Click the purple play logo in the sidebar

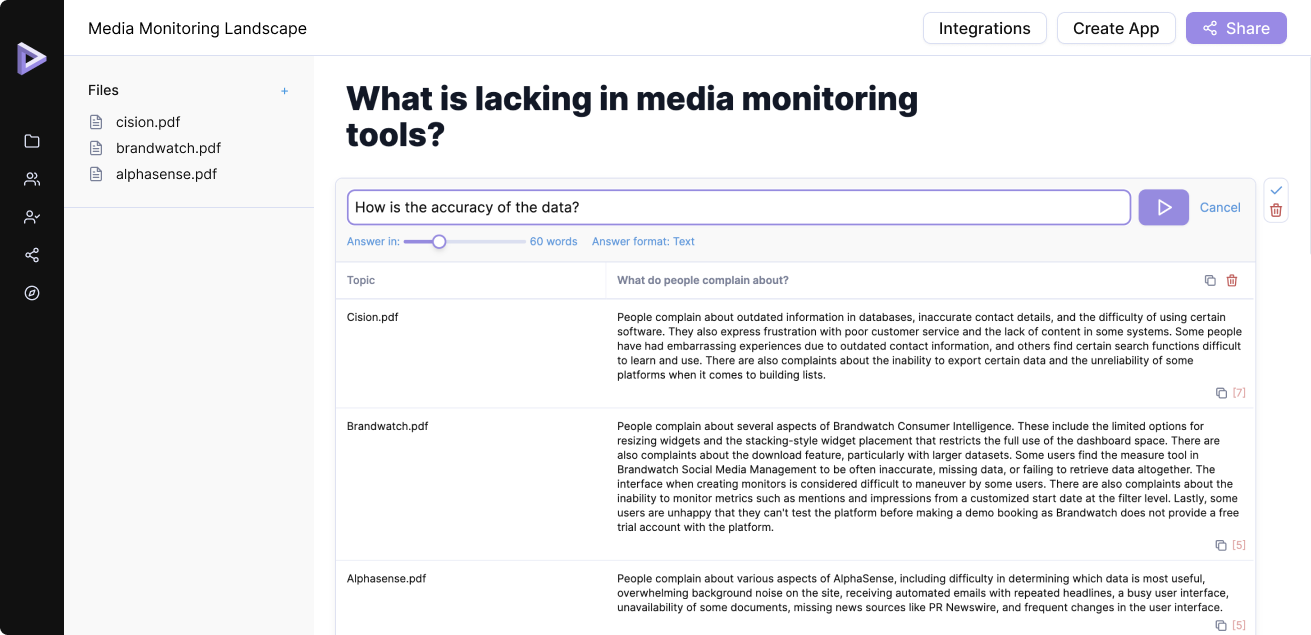point(31,58)
